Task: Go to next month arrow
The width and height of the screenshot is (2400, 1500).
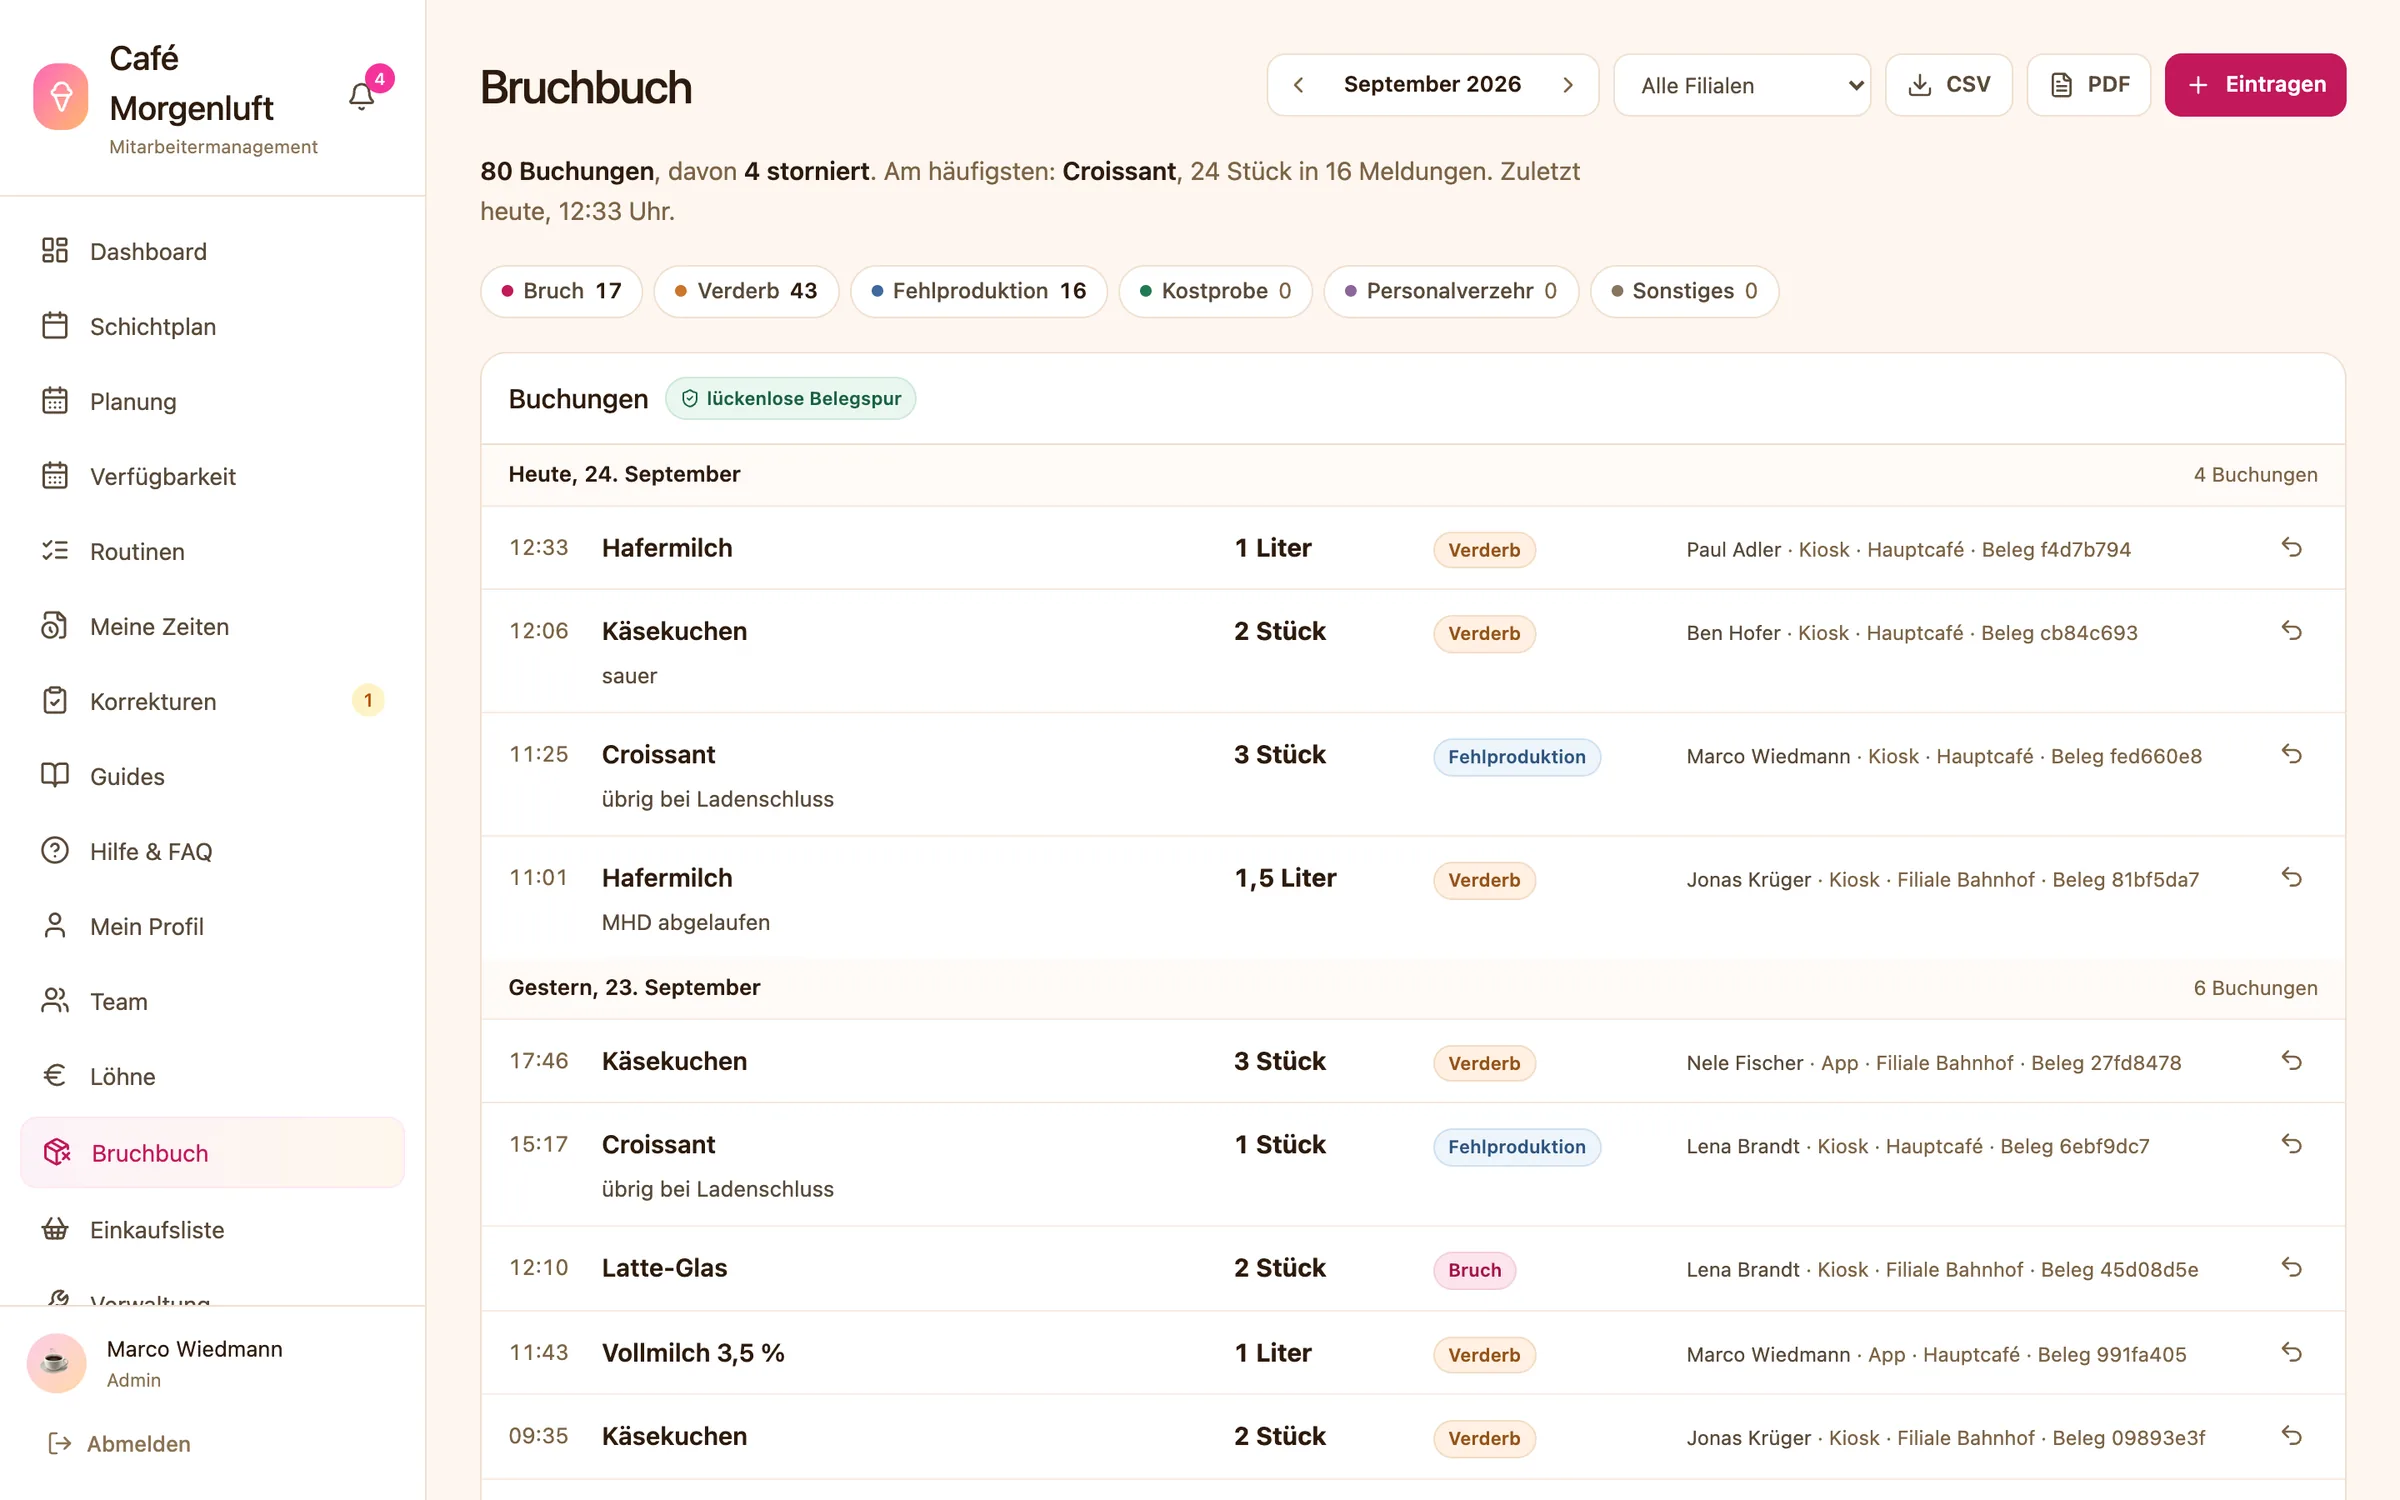Action: 1568,85
